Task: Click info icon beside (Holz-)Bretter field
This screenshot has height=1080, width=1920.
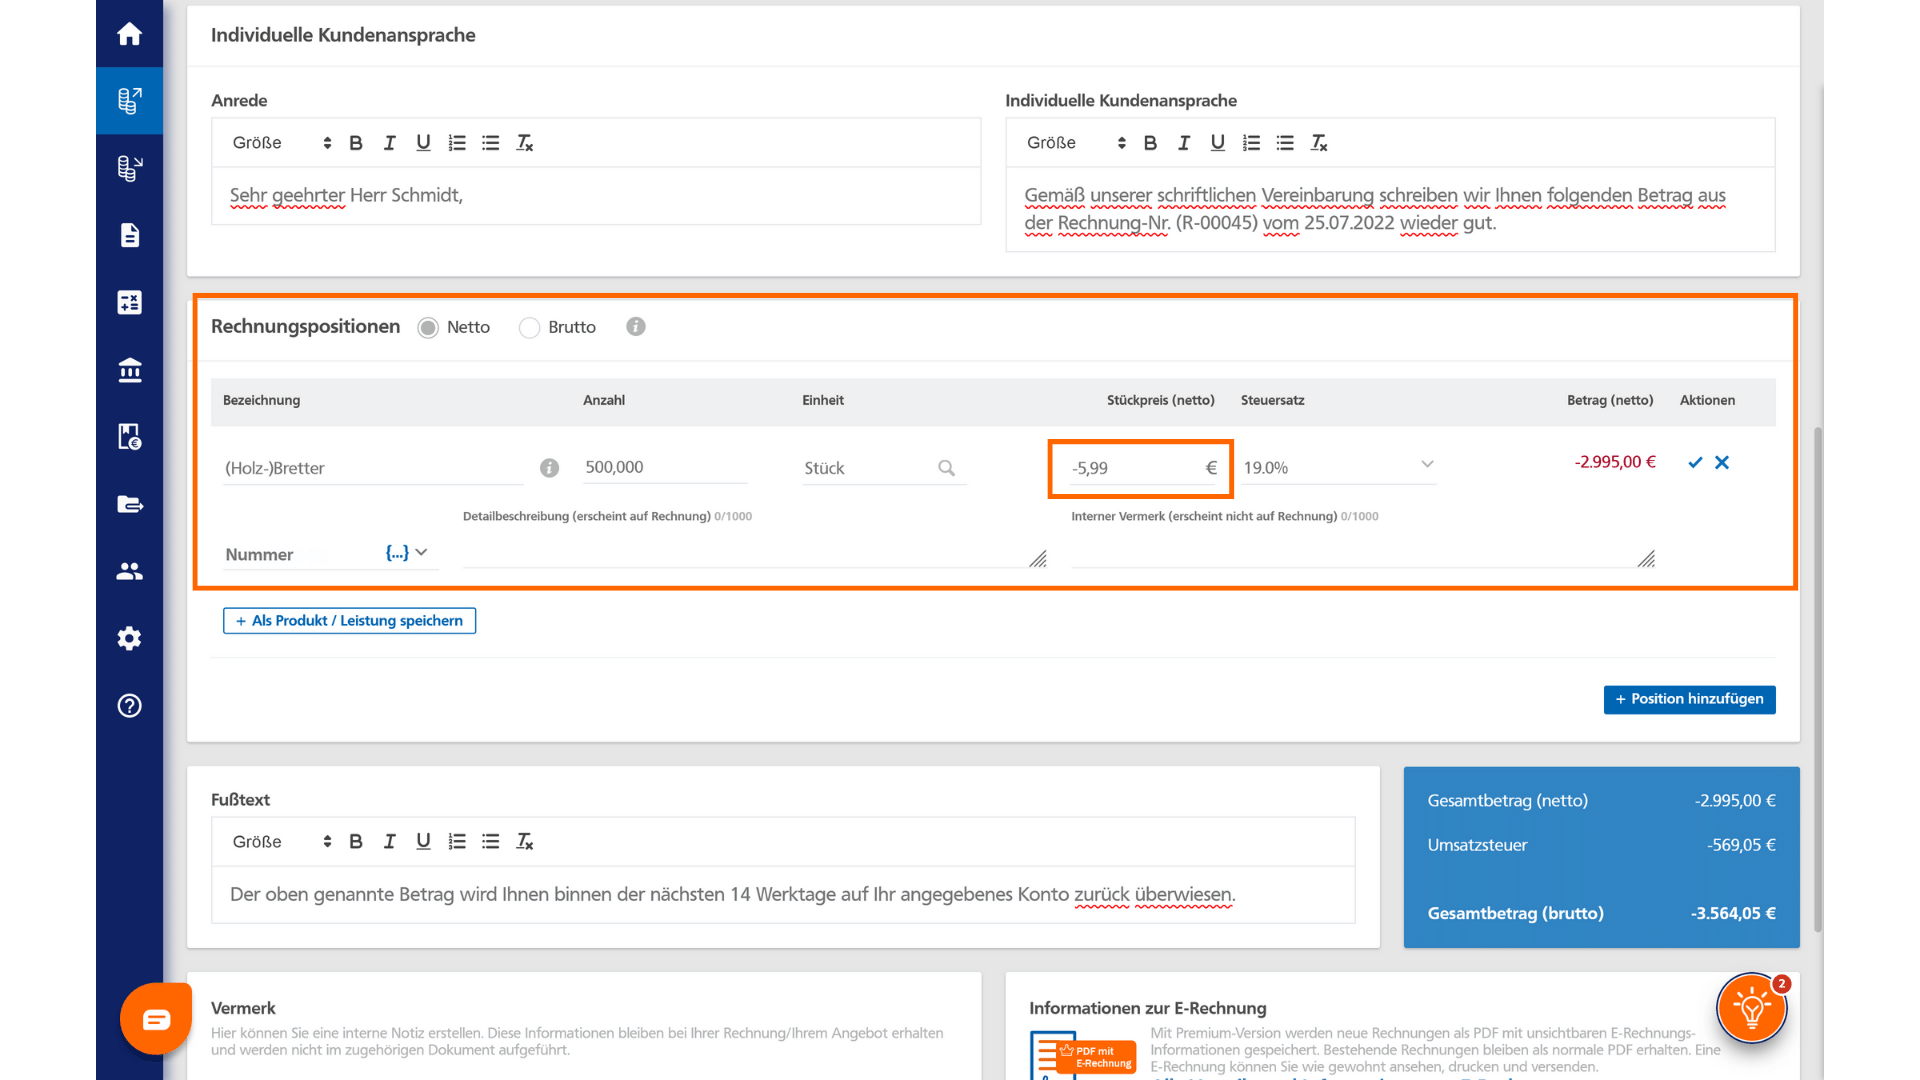Action: 549,468
